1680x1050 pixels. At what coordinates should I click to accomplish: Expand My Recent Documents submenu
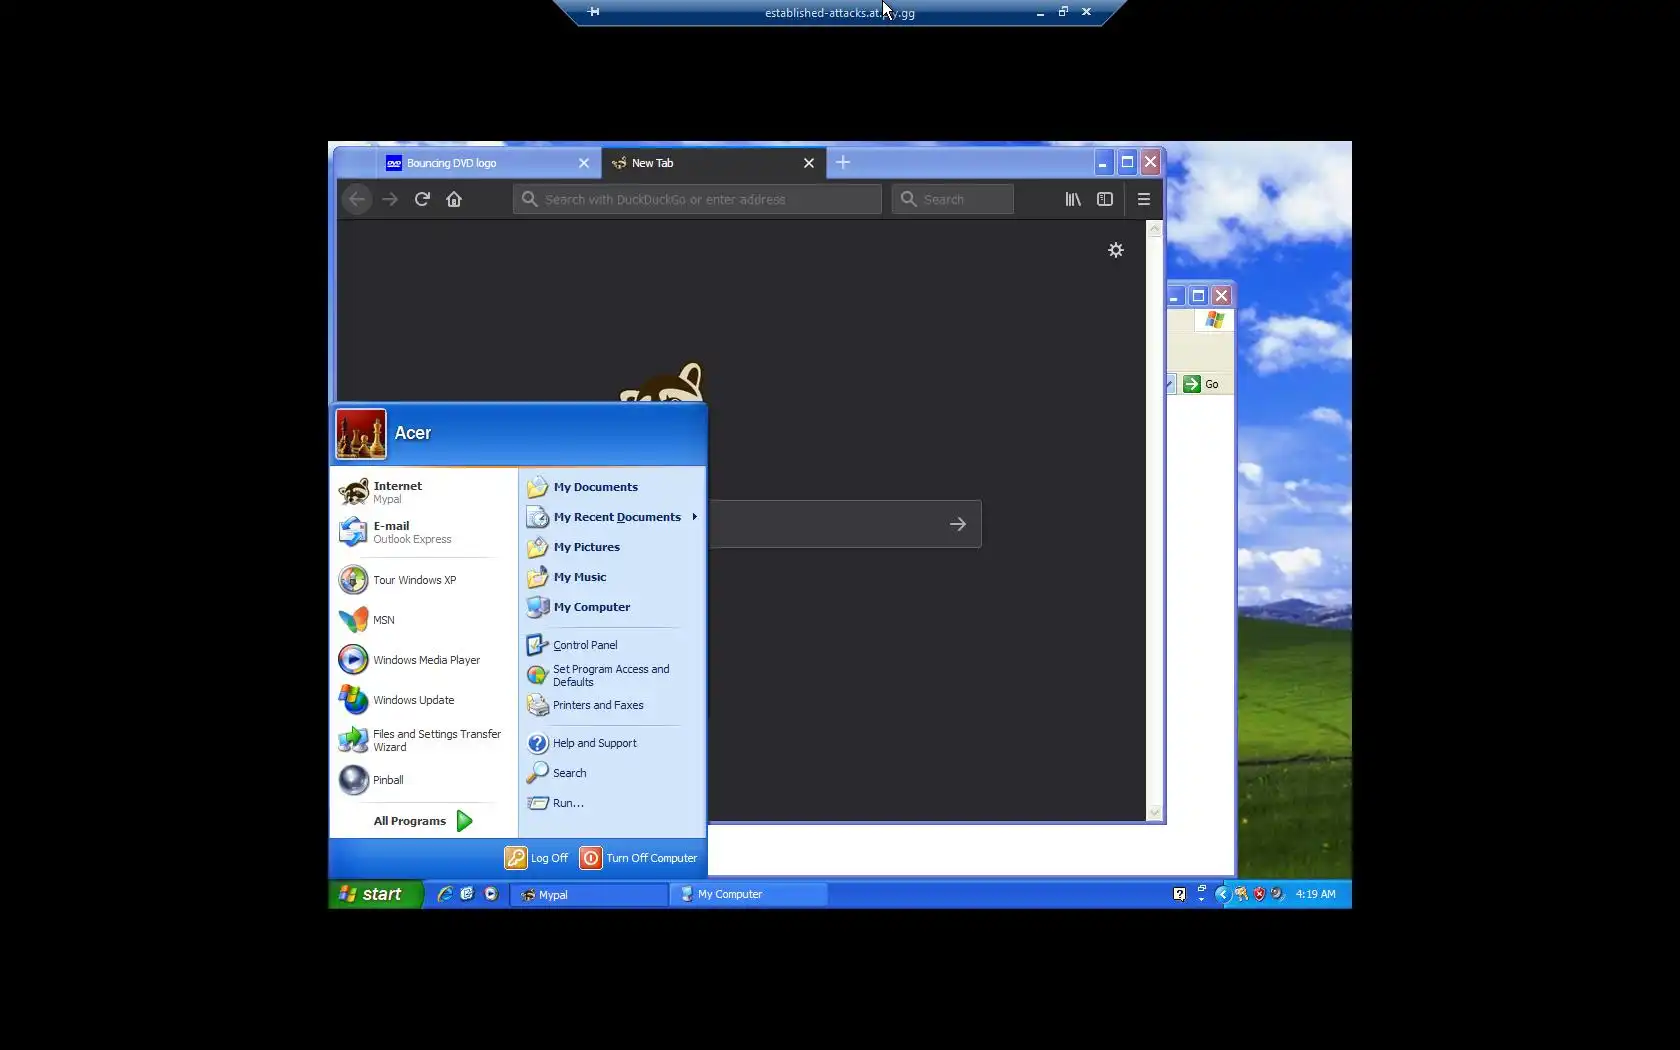tap(612, 517)
